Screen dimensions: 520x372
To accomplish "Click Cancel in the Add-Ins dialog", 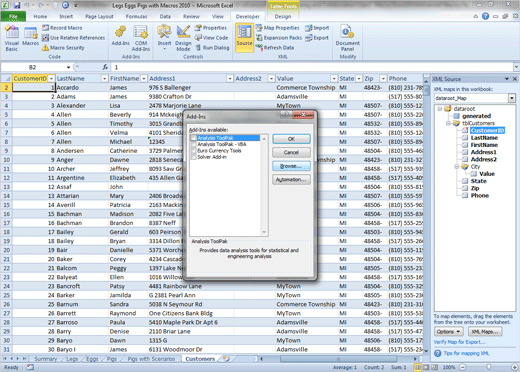I will click(291, 152).
